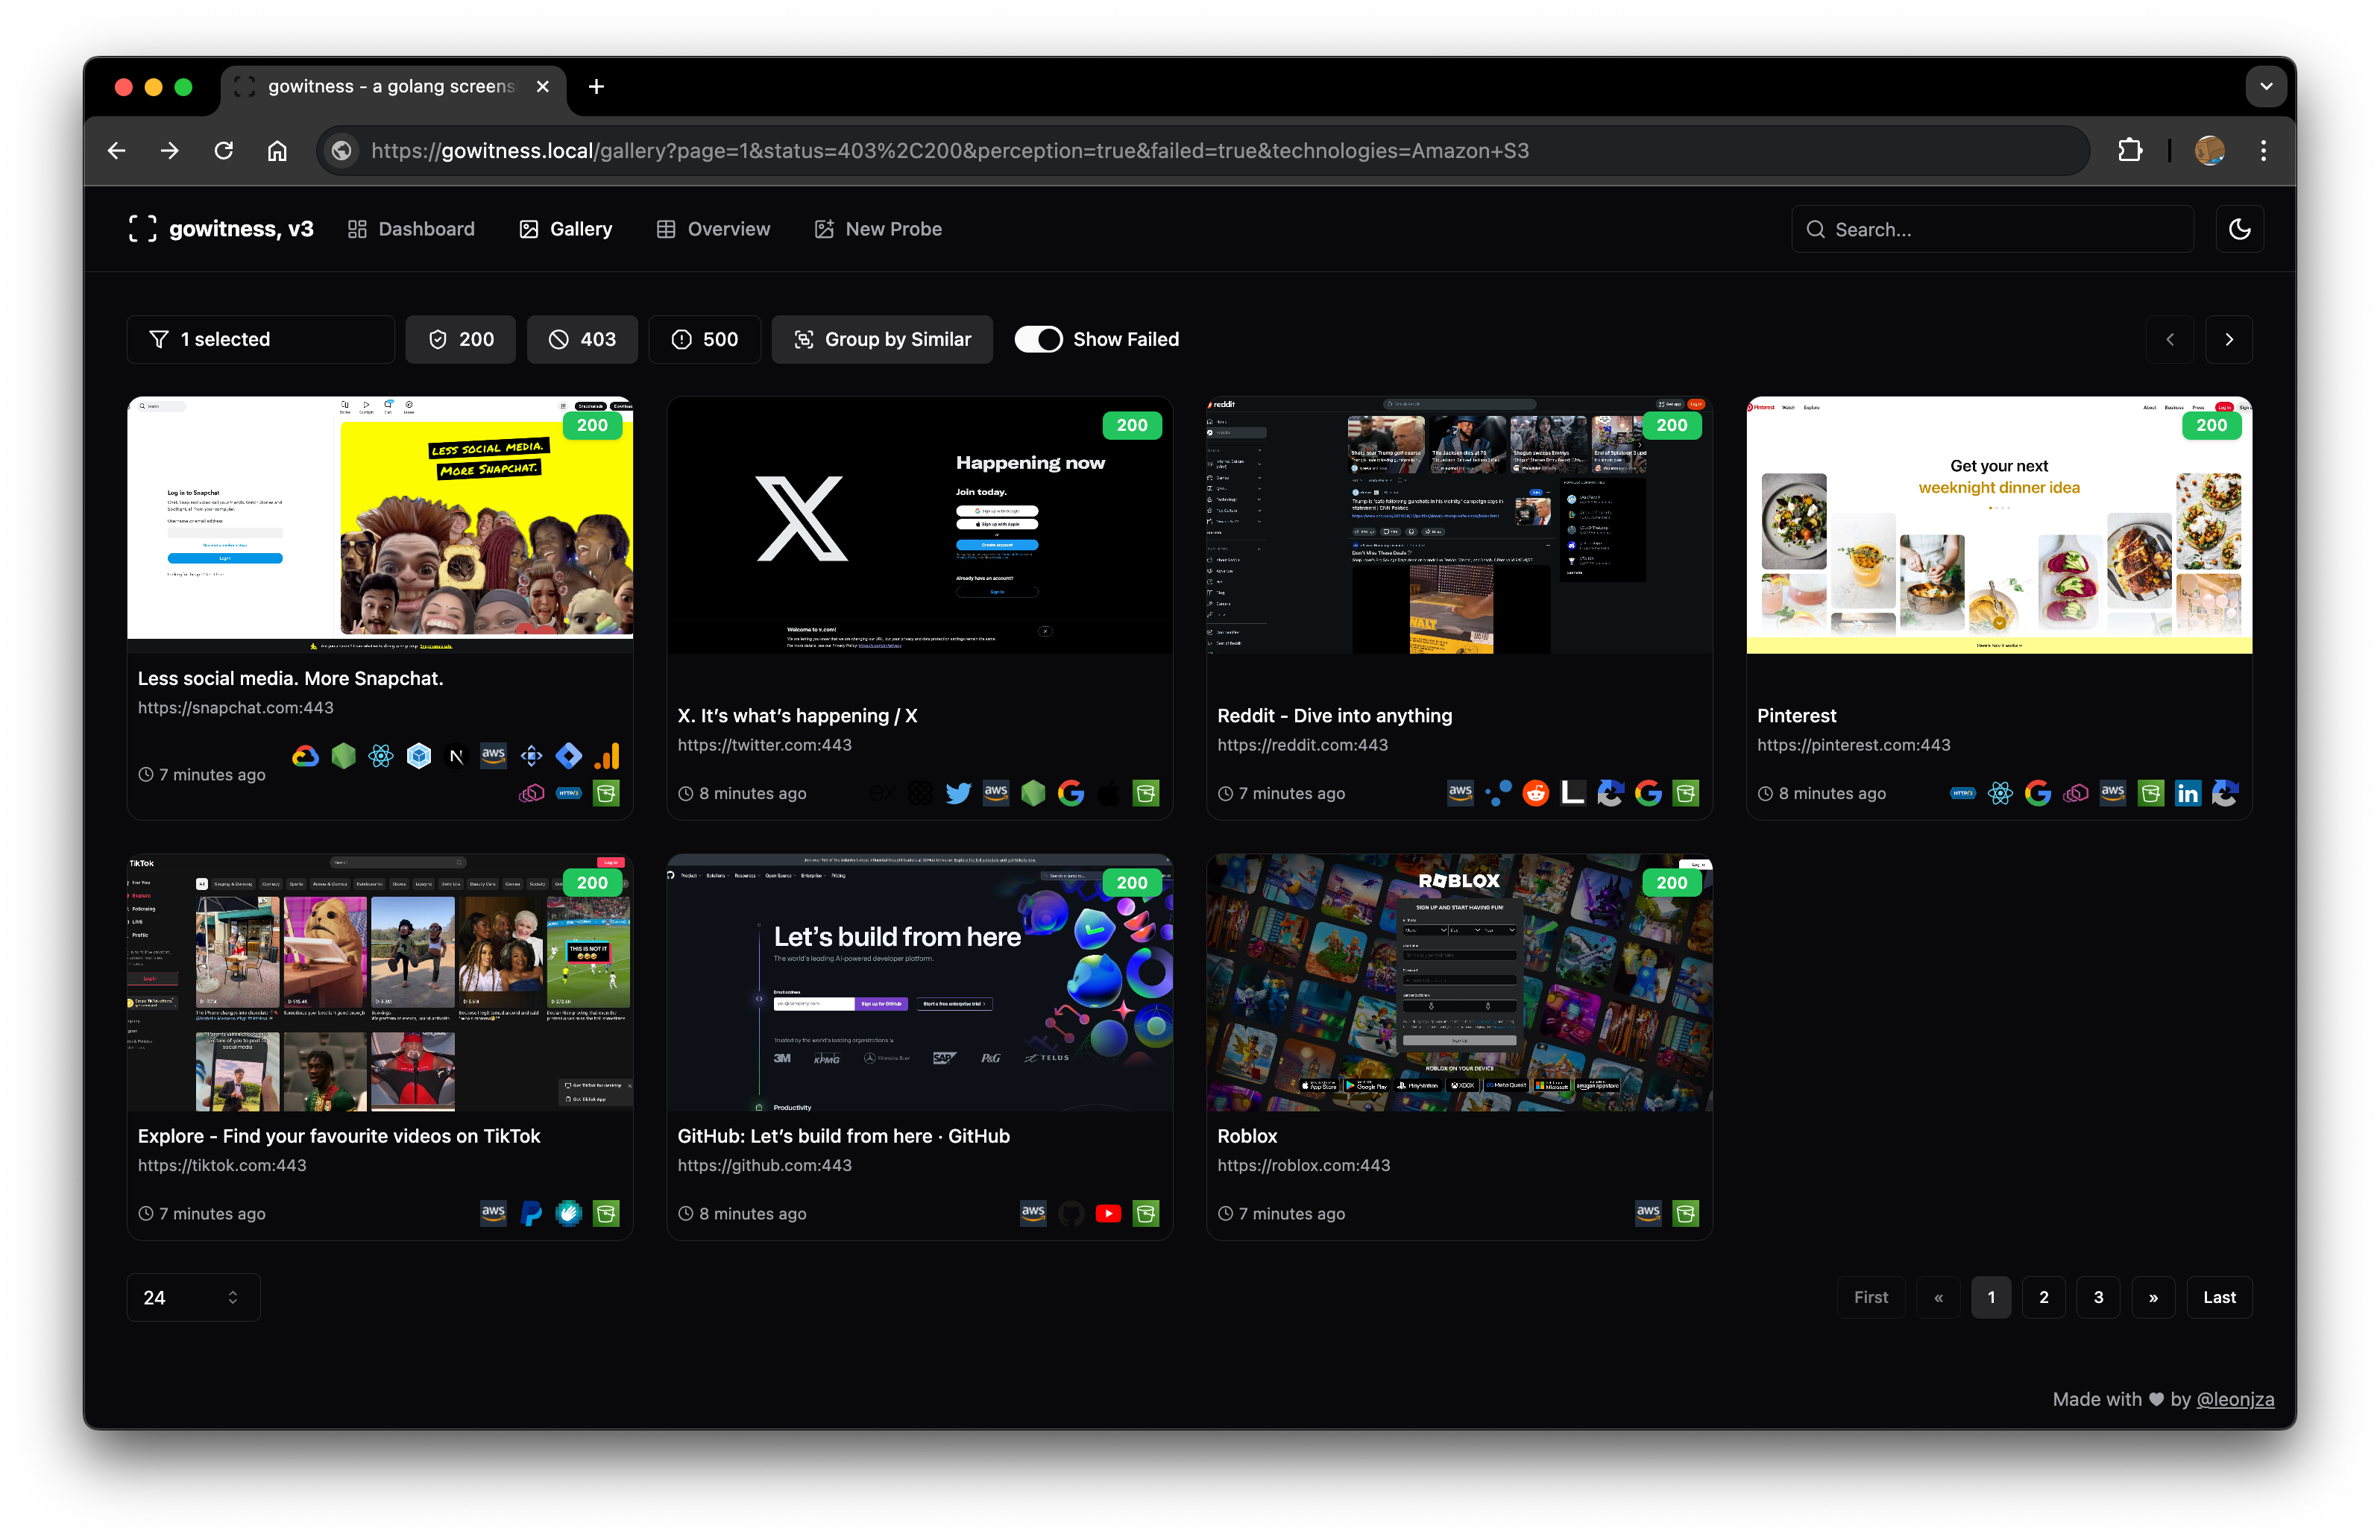Click the PayPal icon on the TikTok card
The width and height of the screenshot is (2380, 1540).
point(531,1213)
